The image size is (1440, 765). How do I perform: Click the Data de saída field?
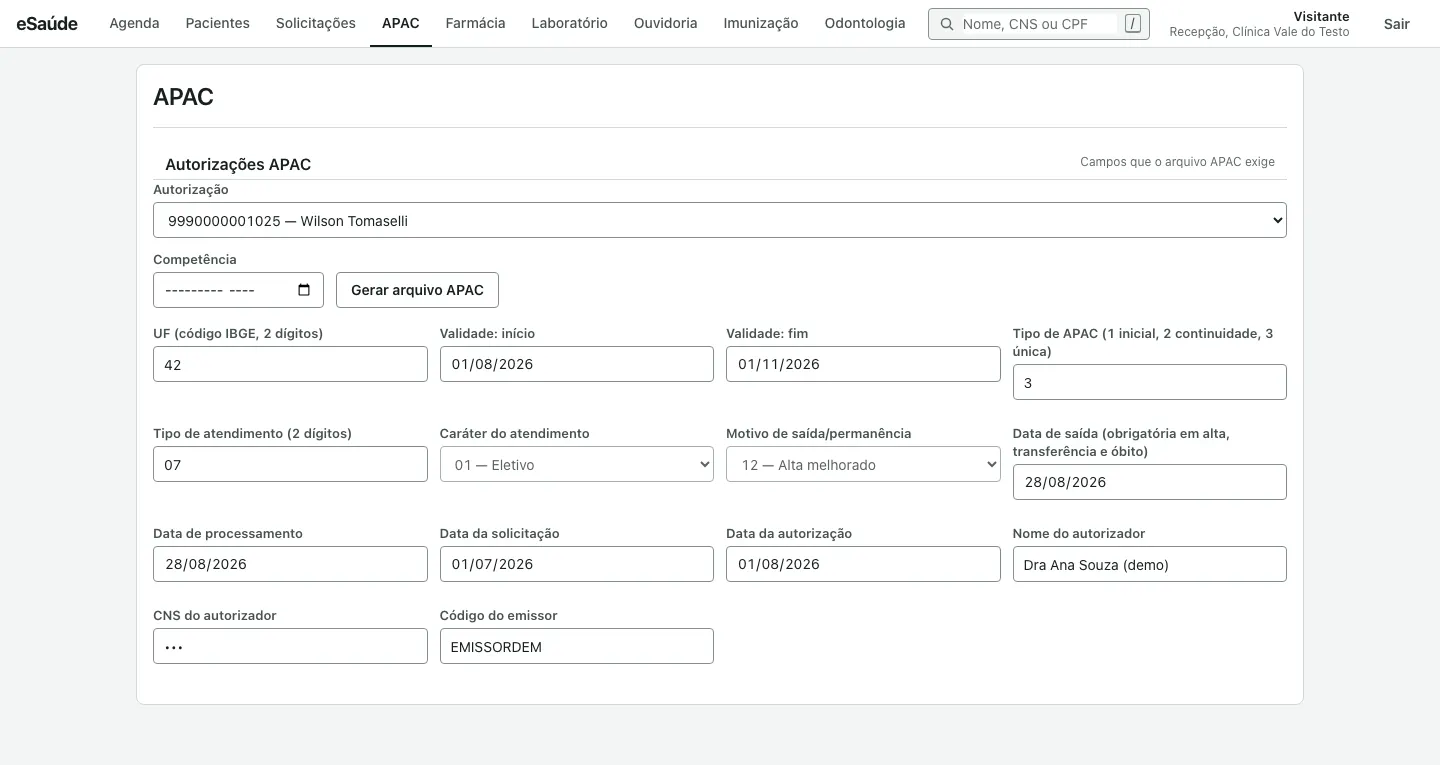click(x=1150, y=482)
